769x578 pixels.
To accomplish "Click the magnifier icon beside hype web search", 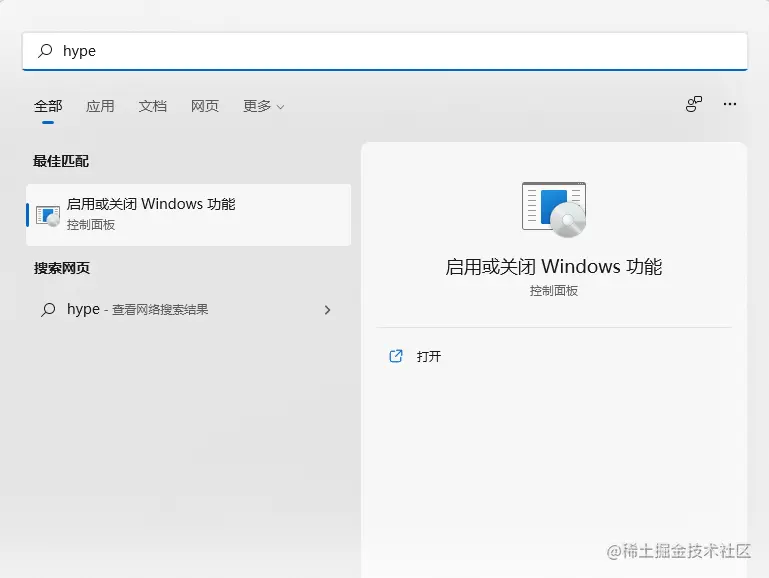I will 48,309.
